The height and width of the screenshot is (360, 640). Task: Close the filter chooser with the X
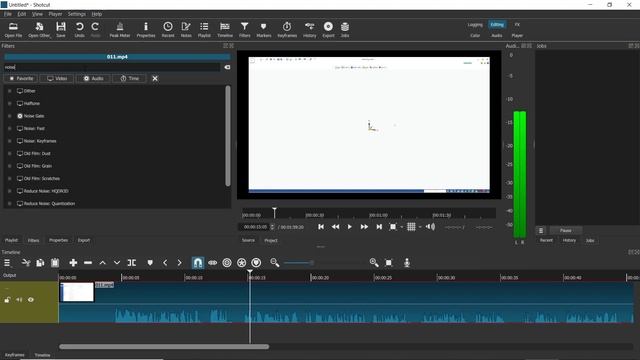tap(155, 78)
